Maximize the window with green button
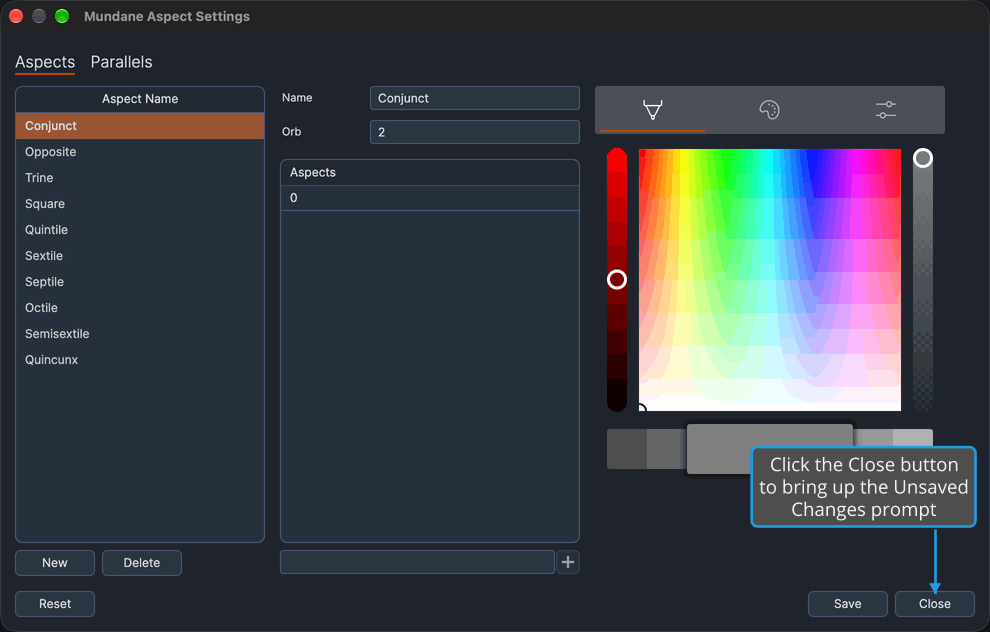990x632 pixels. [62, 16]
